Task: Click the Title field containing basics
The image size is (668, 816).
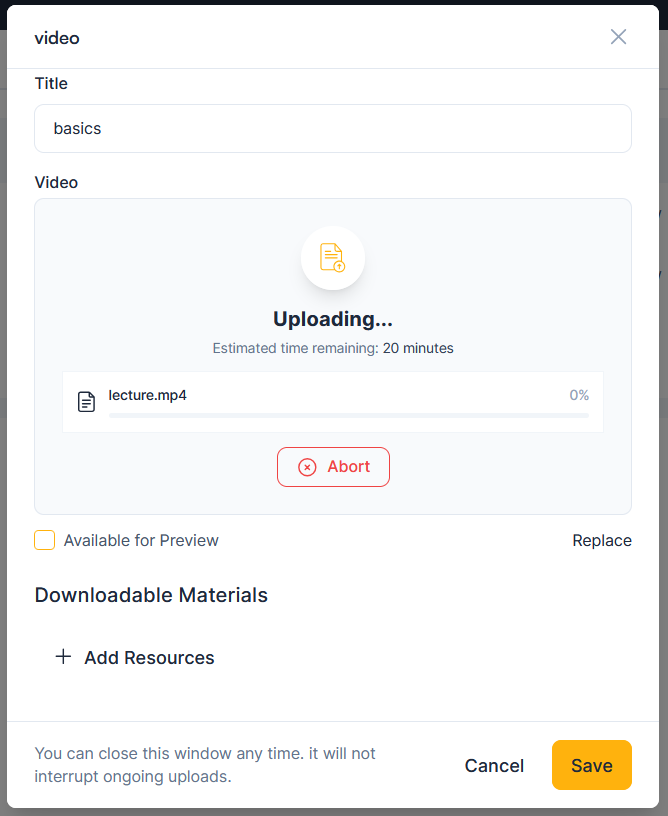Action: (x=333, y=128)
